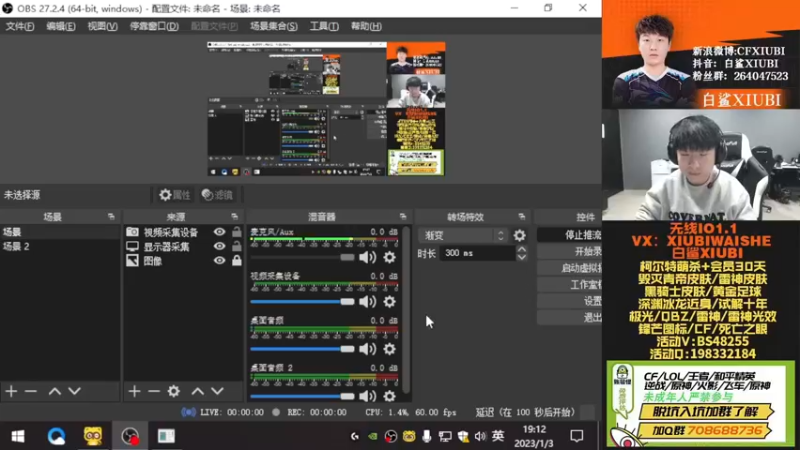Click the mixer panel vertical scrollbar
Screen dimensions: 800x450
pyautogui.click(x=406, y=309)
